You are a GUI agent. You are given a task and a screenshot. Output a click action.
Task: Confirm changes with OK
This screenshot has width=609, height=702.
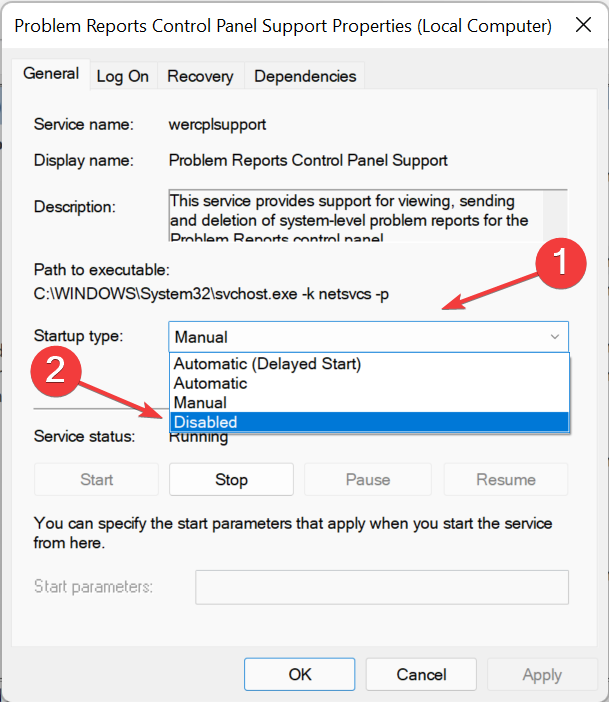pyautogui.click(x=300, y=674)
